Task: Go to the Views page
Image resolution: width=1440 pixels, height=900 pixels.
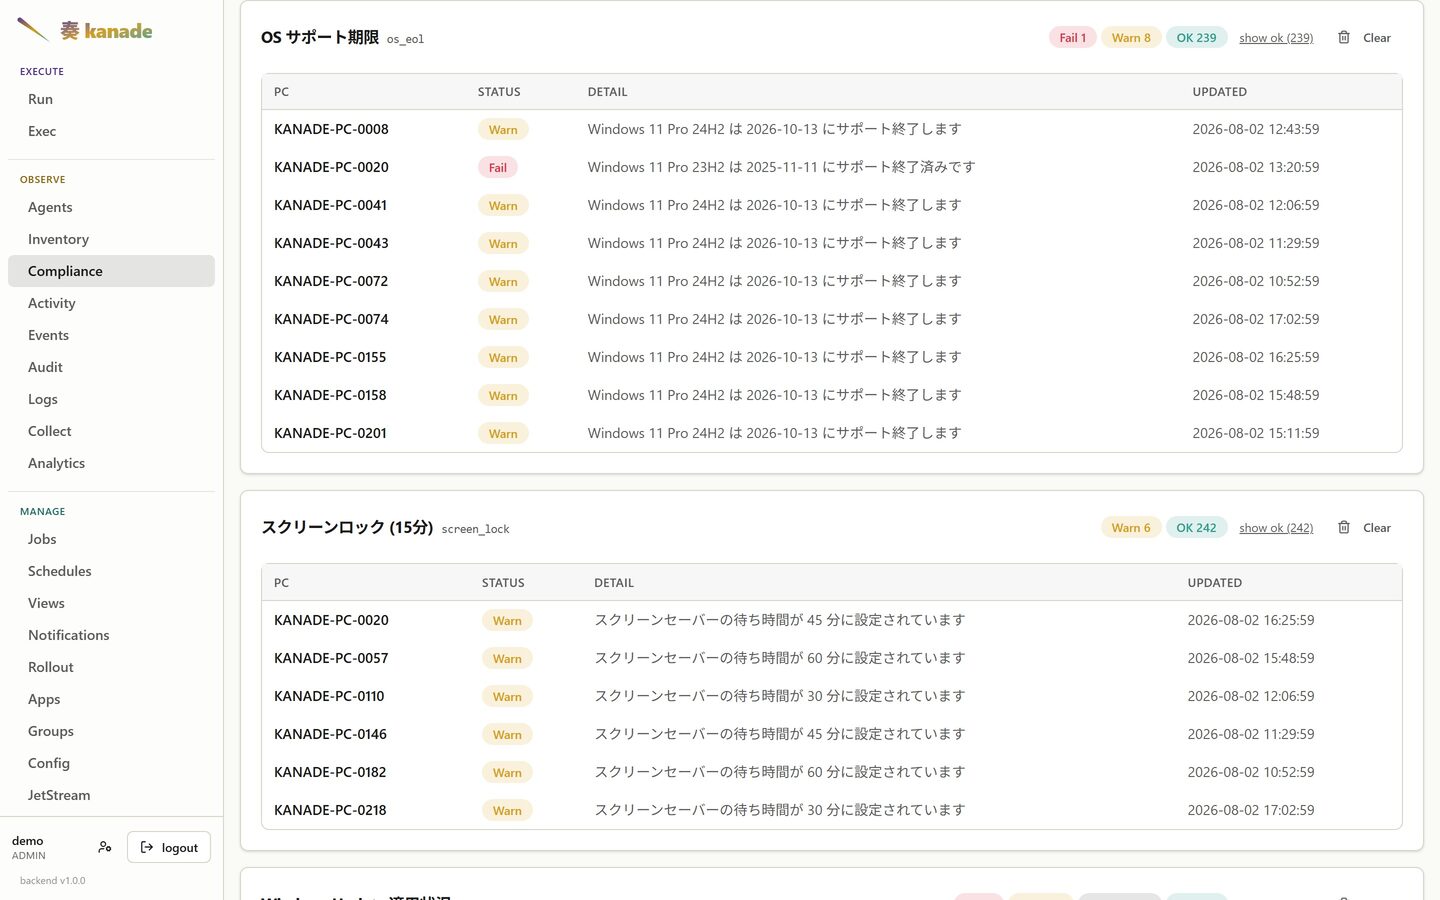Action: pyautogui.click(x=111, y=603)
